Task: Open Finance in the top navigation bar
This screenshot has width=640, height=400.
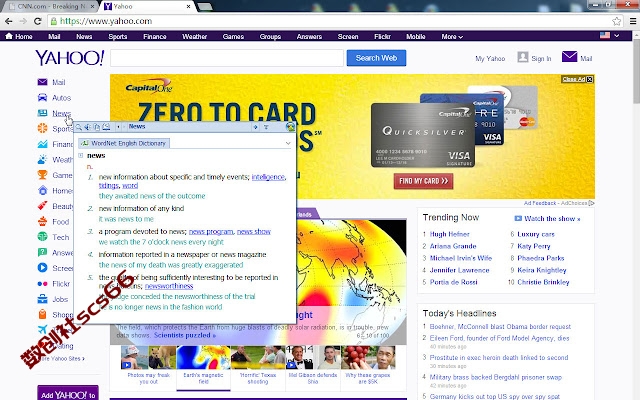Action: tap(155, 37)
